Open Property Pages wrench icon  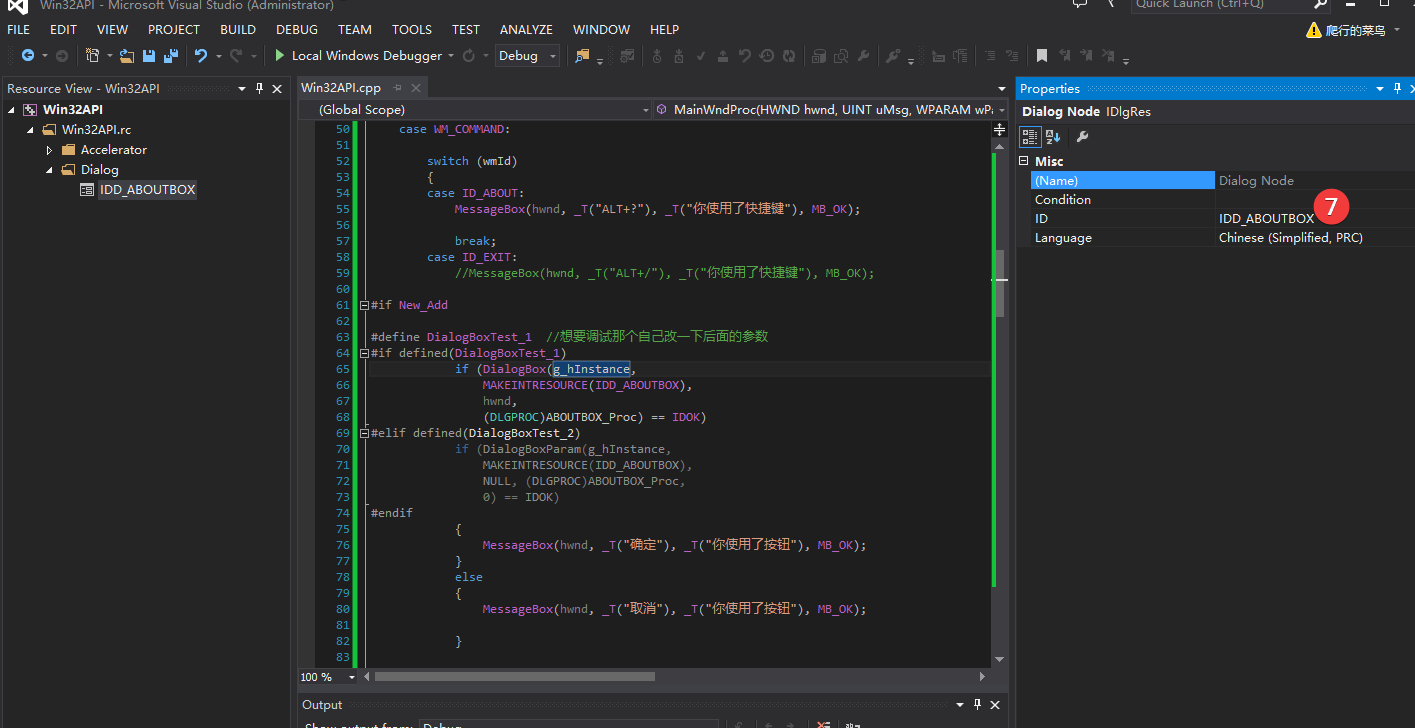(x=1082, y=137)
